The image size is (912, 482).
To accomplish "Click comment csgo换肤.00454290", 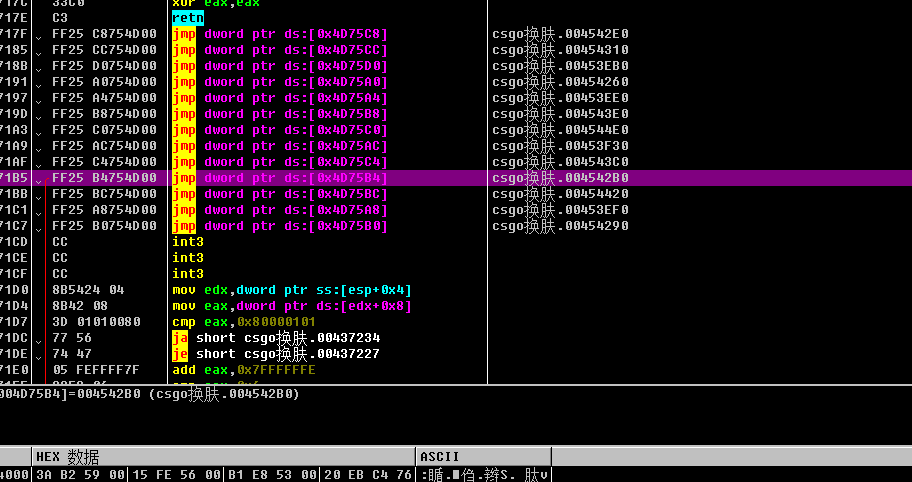I will (x=560, y=226).
